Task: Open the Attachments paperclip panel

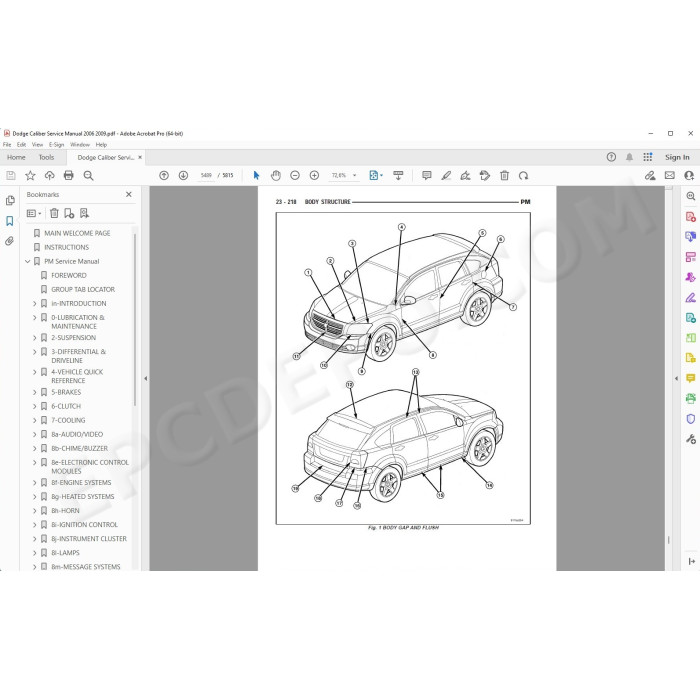Action: coord(10,241)
